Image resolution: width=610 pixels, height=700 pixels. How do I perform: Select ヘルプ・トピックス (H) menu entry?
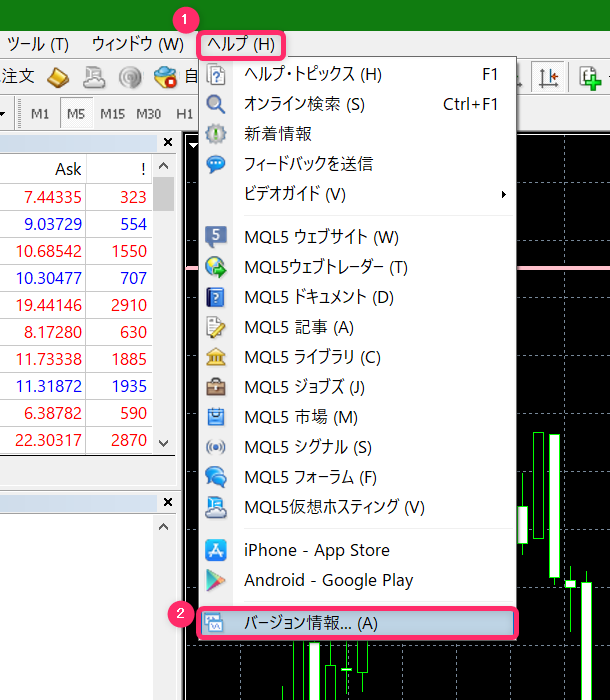(357, 74)
